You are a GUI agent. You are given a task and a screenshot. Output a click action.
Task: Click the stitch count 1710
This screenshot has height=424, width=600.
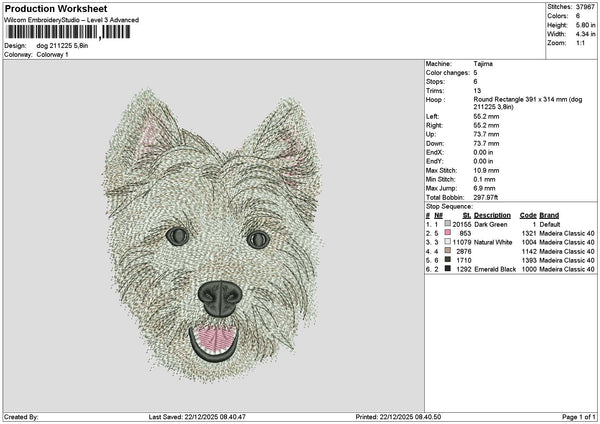[x=463, y=260]
